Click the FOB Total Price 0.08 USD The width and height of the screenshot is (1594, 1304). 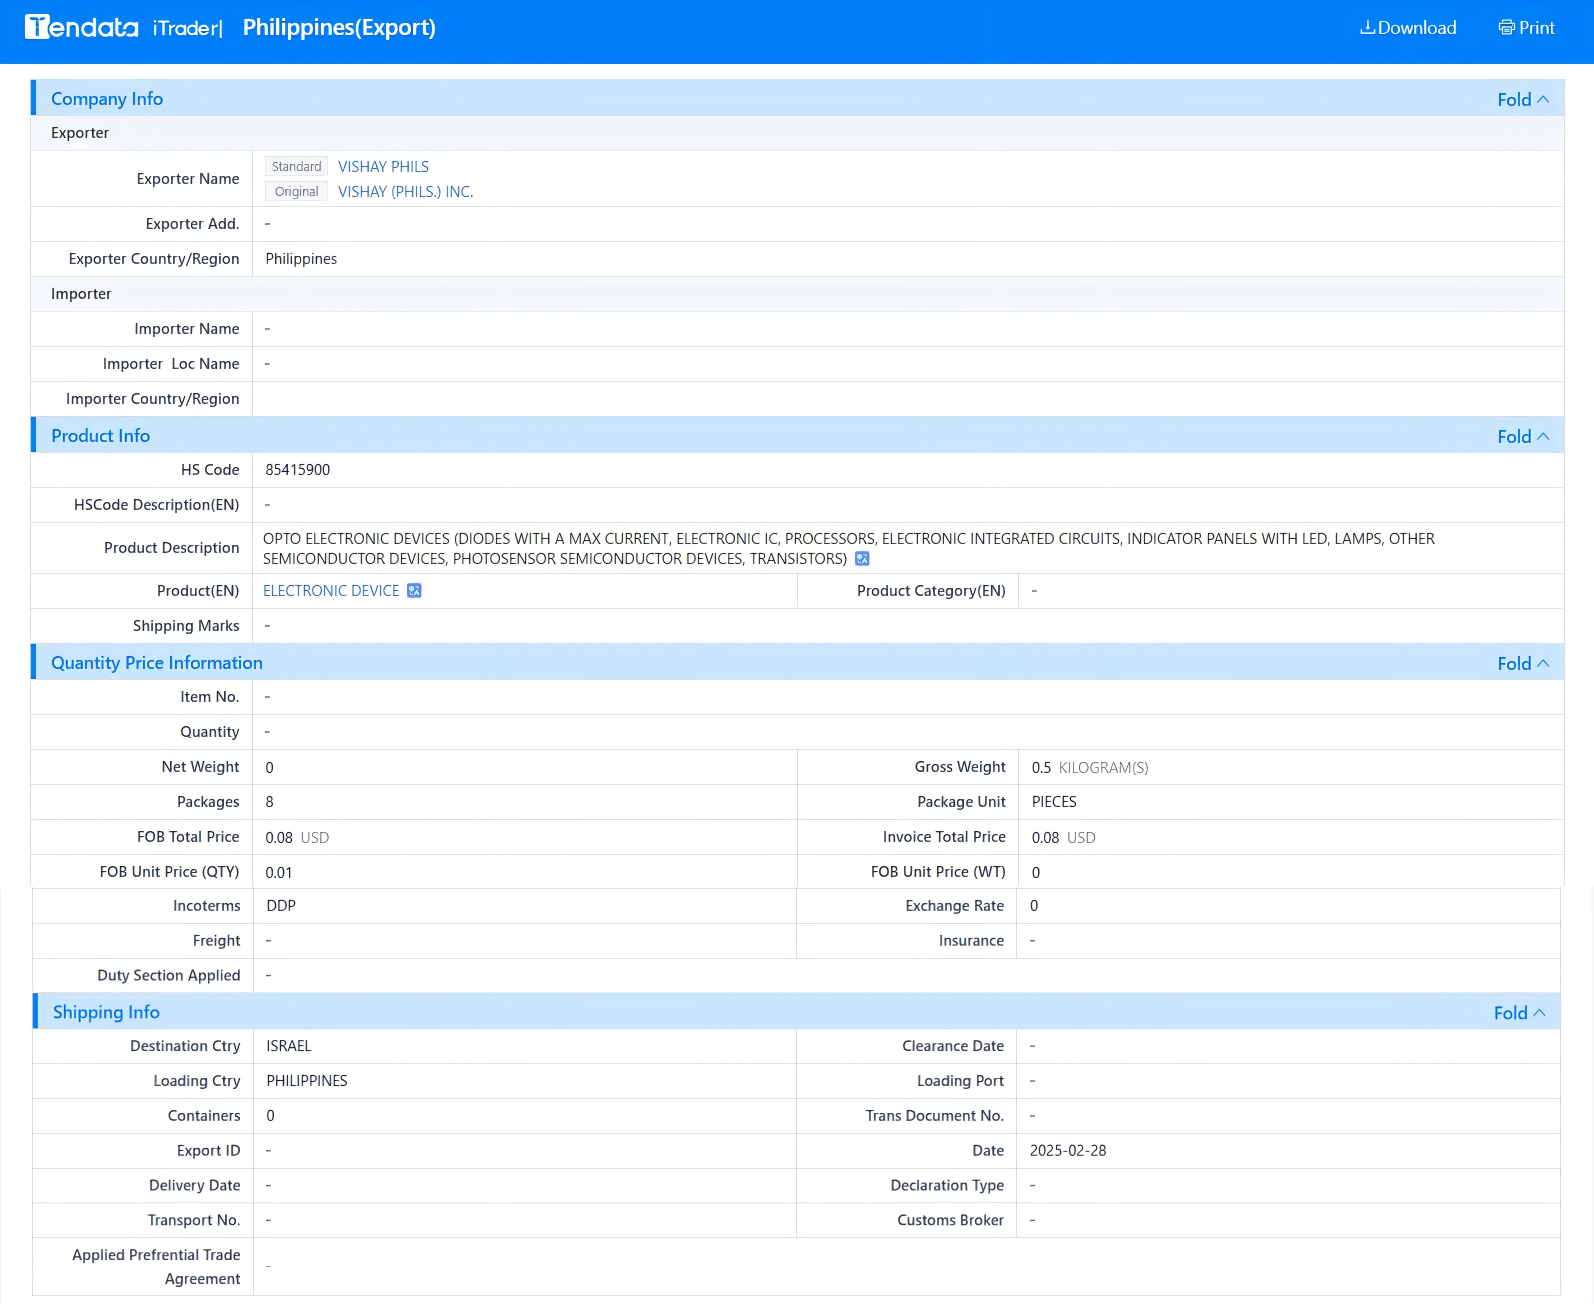[x=297, y=838]
